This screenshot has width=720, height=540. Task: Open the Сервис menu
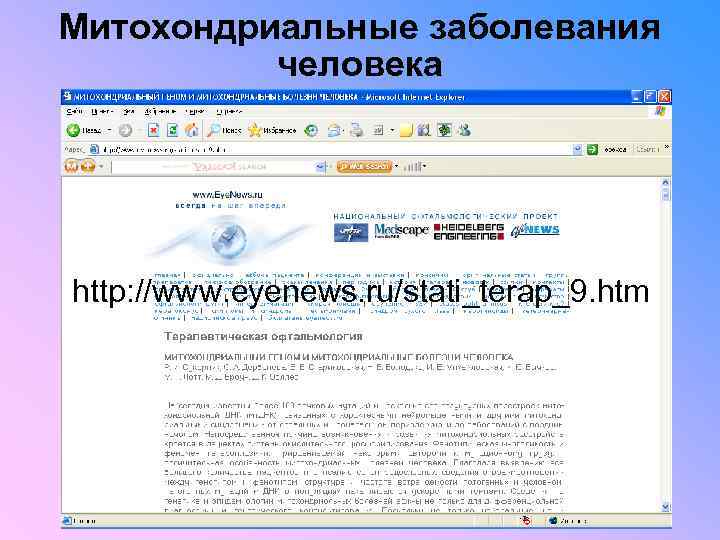[196, 112]
